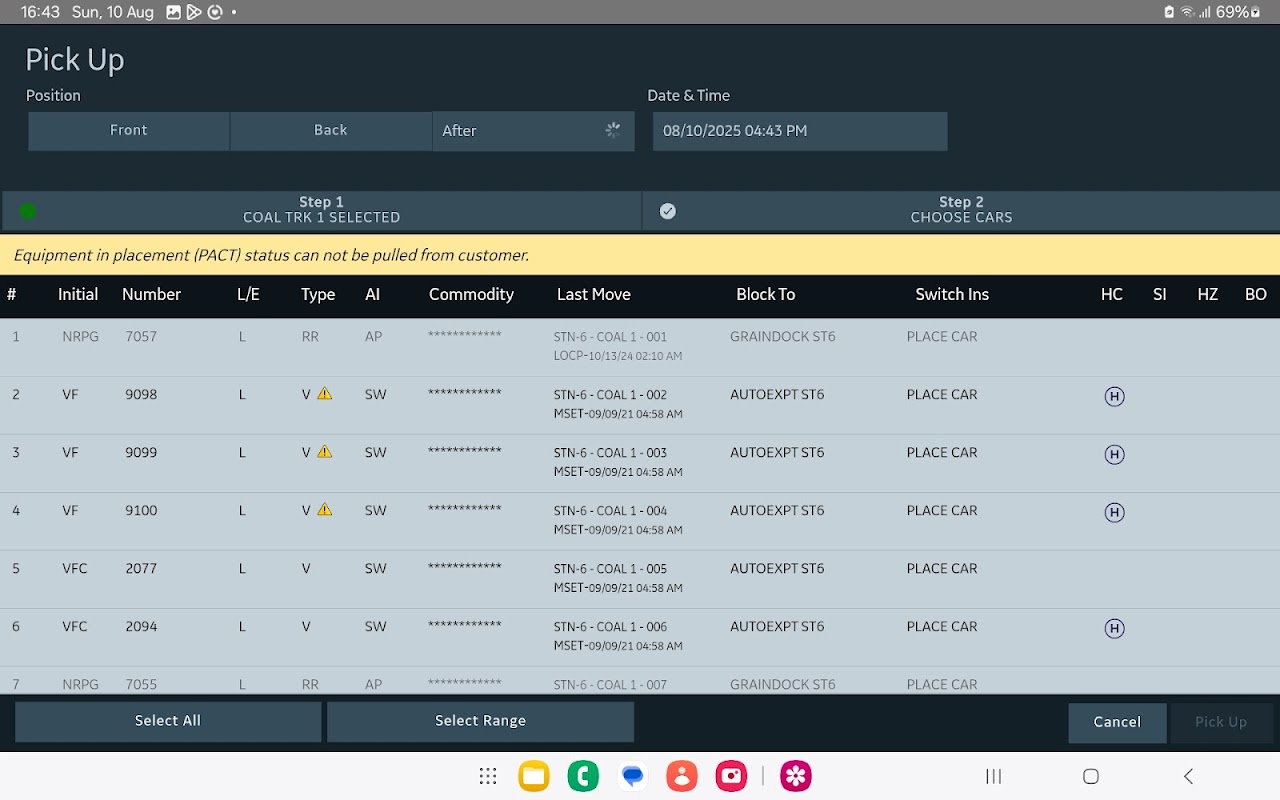The width and height of the screenshot is (1280, 800).
Task: Sort table by Last Move column
Action: click(x=594, y=295)
